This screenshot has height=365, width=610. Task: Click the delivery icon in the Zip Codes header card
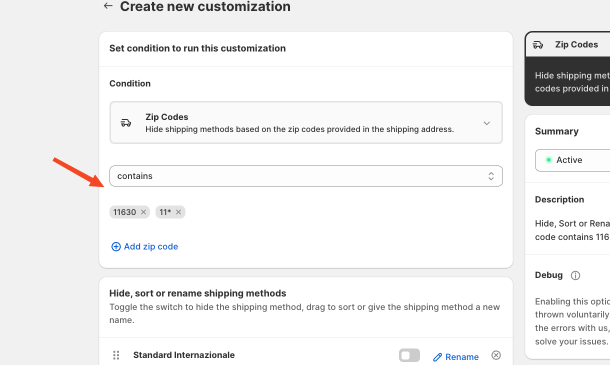click(538, 45)
